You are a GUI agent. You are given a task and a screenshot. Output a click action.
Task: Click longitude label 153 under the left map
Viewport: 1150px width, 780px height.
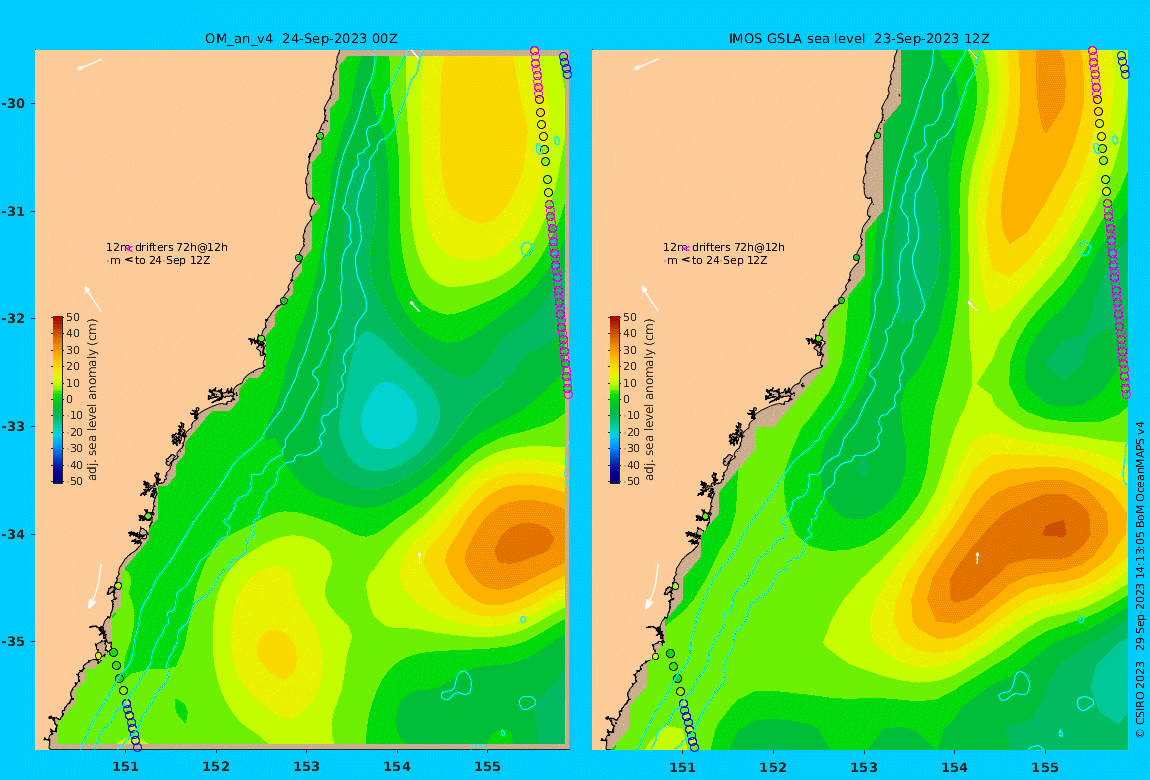click(x=307, y=767)
